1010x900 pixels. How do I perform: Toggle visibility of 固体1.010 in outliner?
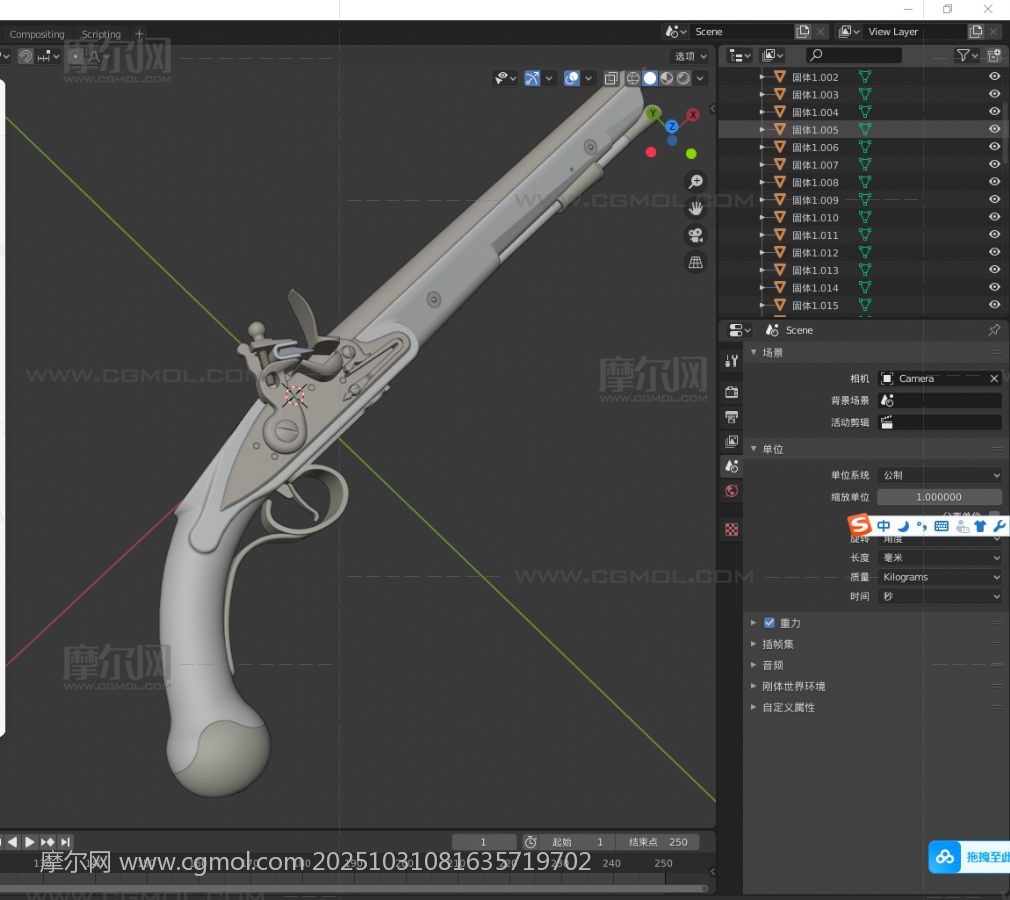click(x=994, y=217)
